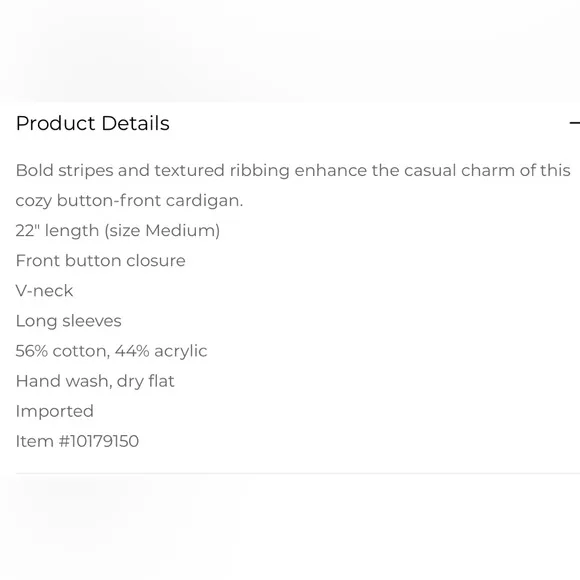The width and height of the screenshot is (580, 580).
Task: Click the Product Details heading
Action: tap(92, 123)
